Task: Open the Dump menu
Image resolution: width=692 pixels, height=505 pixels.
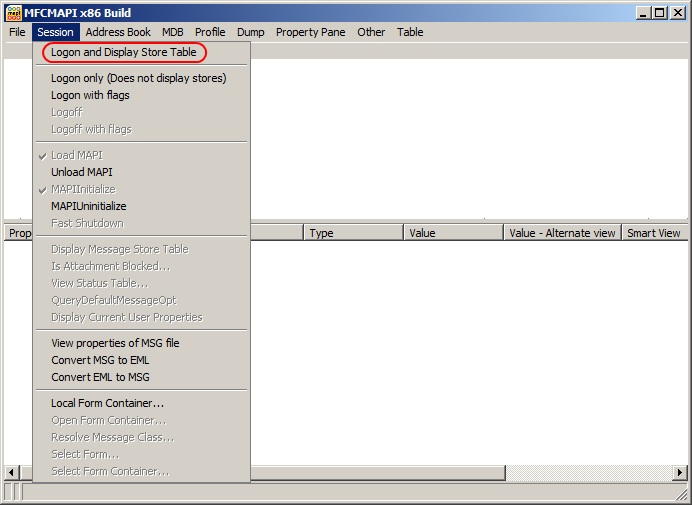Action: point(250,32)
